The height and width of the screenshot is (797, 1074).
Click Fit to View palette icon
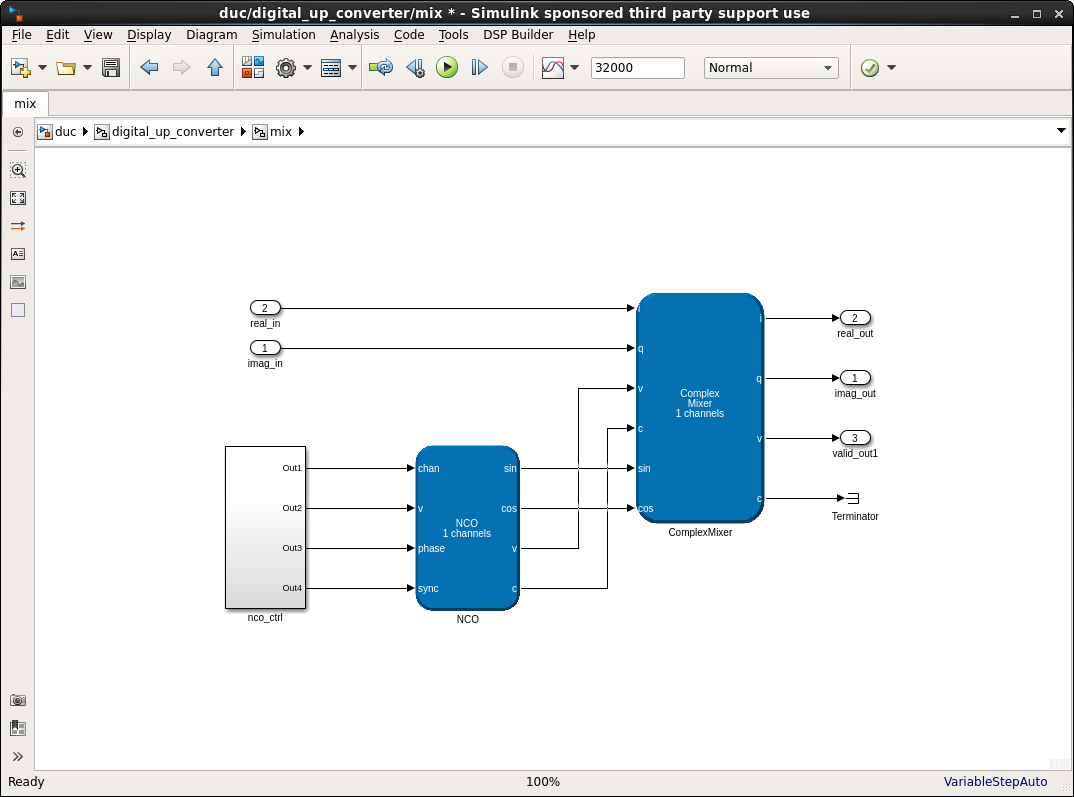pos(18,198)
